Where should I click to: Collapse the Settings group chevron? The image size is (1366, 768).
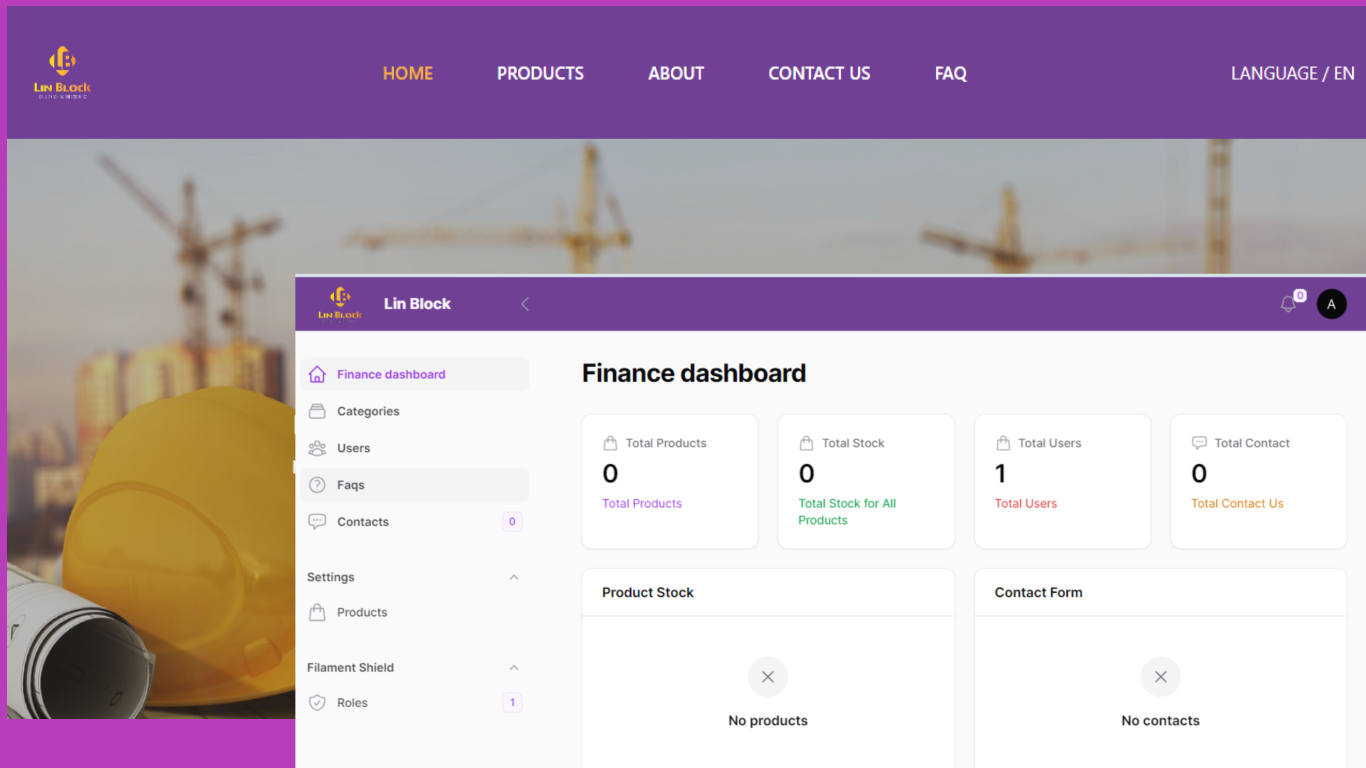[514, 577]
